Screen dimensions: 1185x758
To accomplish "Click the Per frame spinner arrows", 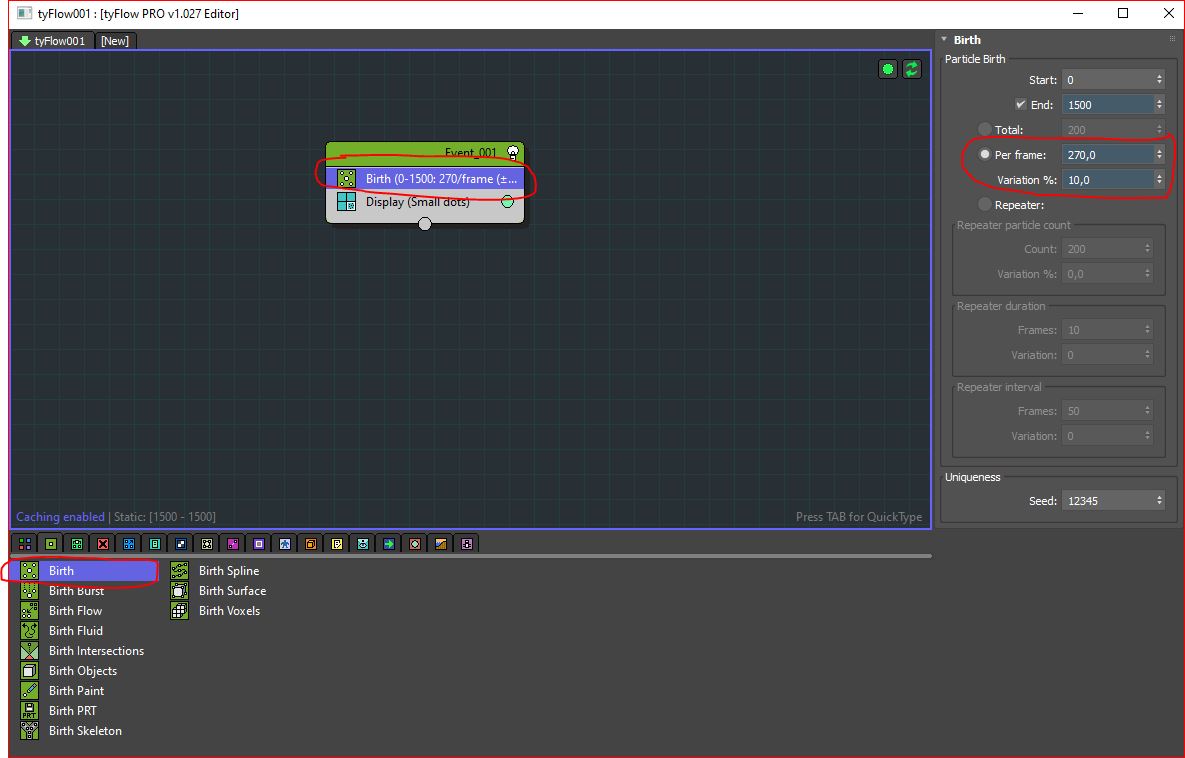I will (1159, 154).
